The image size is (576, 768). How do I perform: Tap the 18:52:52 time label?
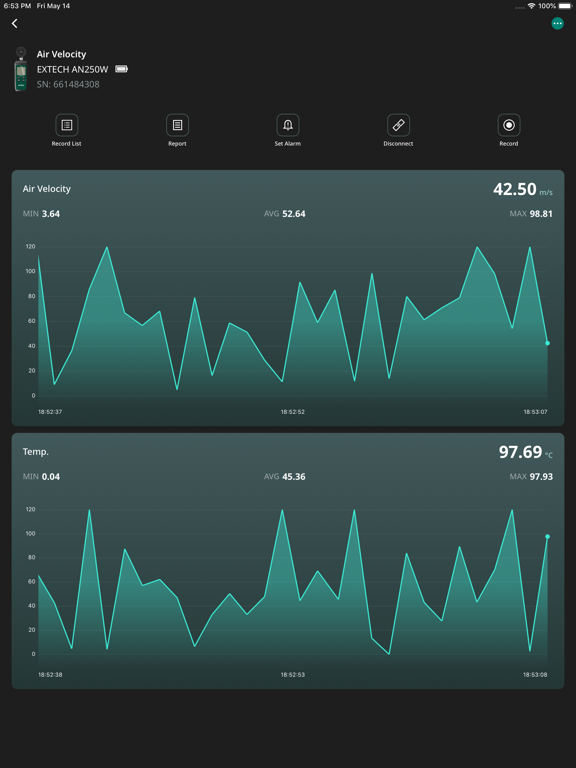pyautogui.click(x=292, y=412)
